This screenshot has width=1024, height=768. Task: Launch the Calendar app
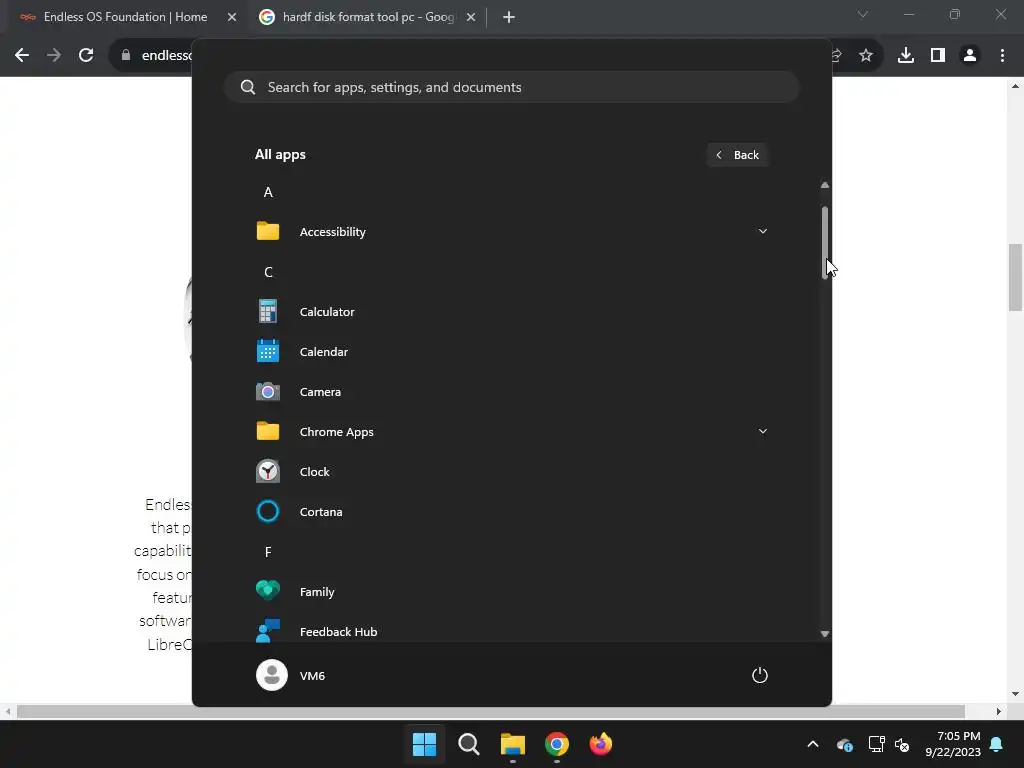(511, 351)
